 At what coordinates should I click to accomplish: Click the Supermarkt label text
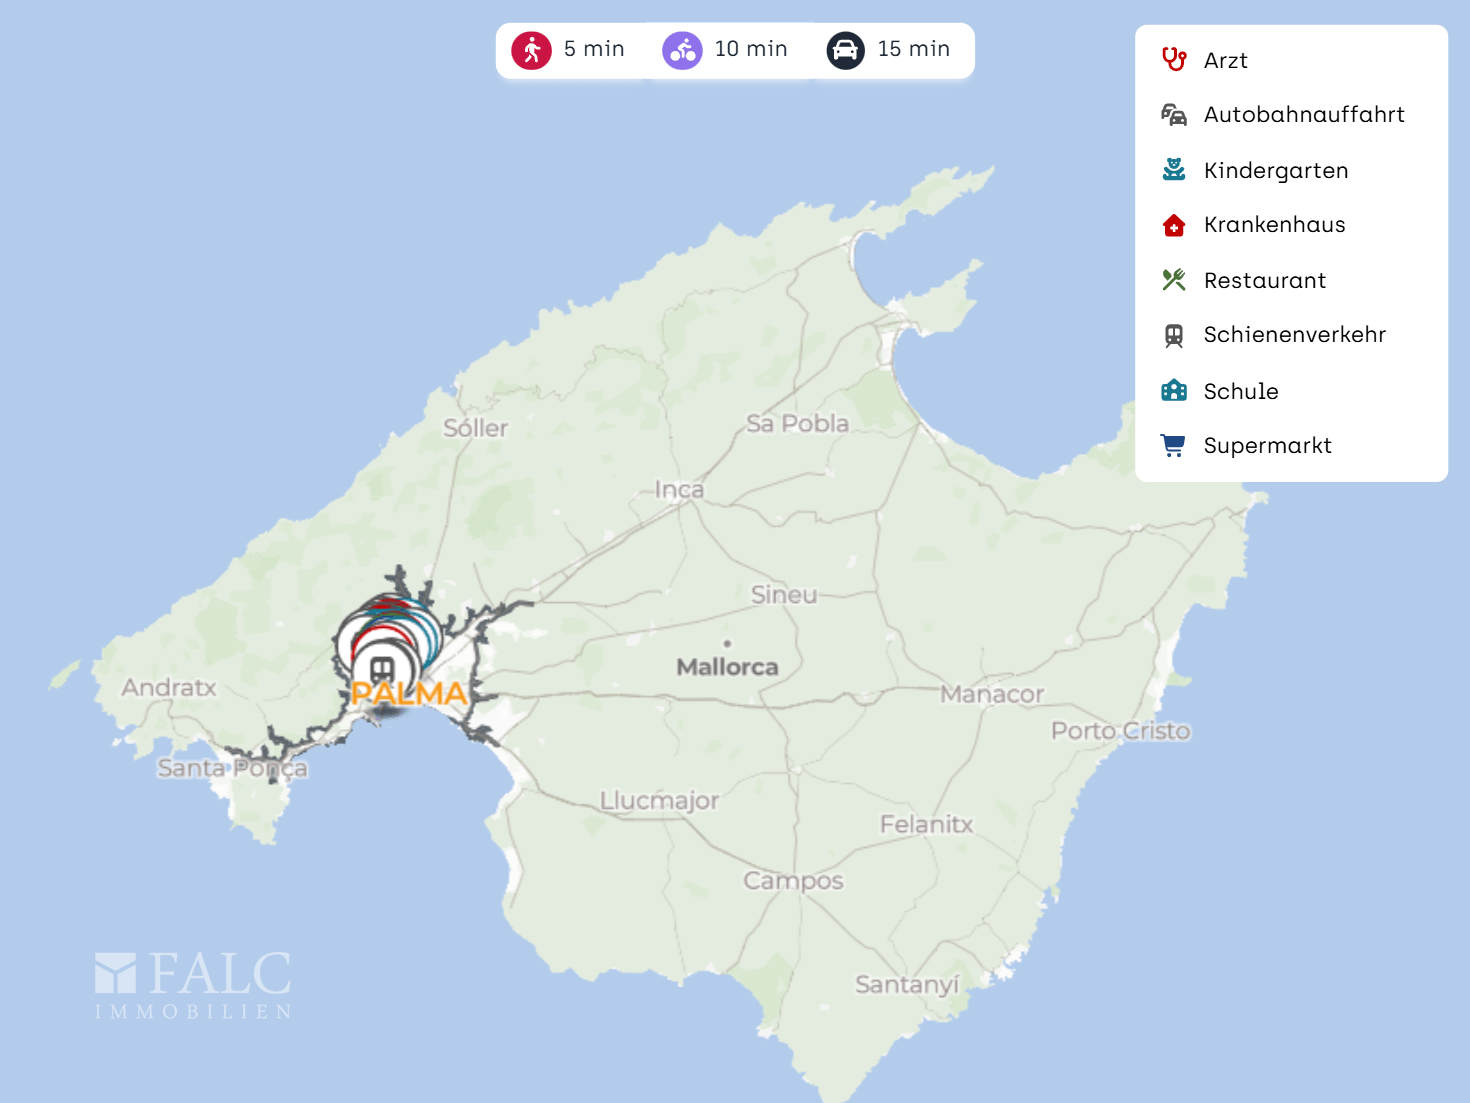tap(1267, 446)
